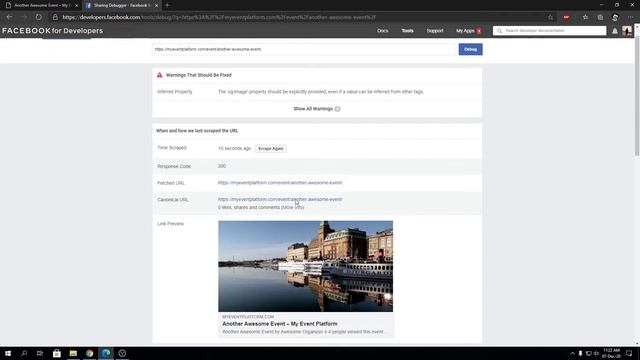Switch to Chrome on the taskbar
Viewport: 640px width, 360px height.
(x=89, y=353)
